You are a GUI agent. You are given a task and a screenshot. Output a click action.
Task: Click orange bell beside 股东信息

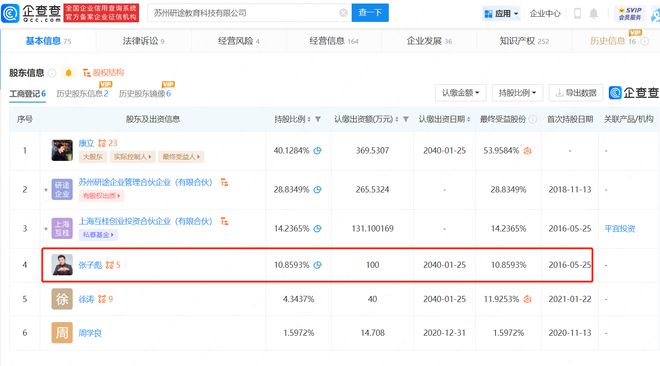click(x=69, y=73)
